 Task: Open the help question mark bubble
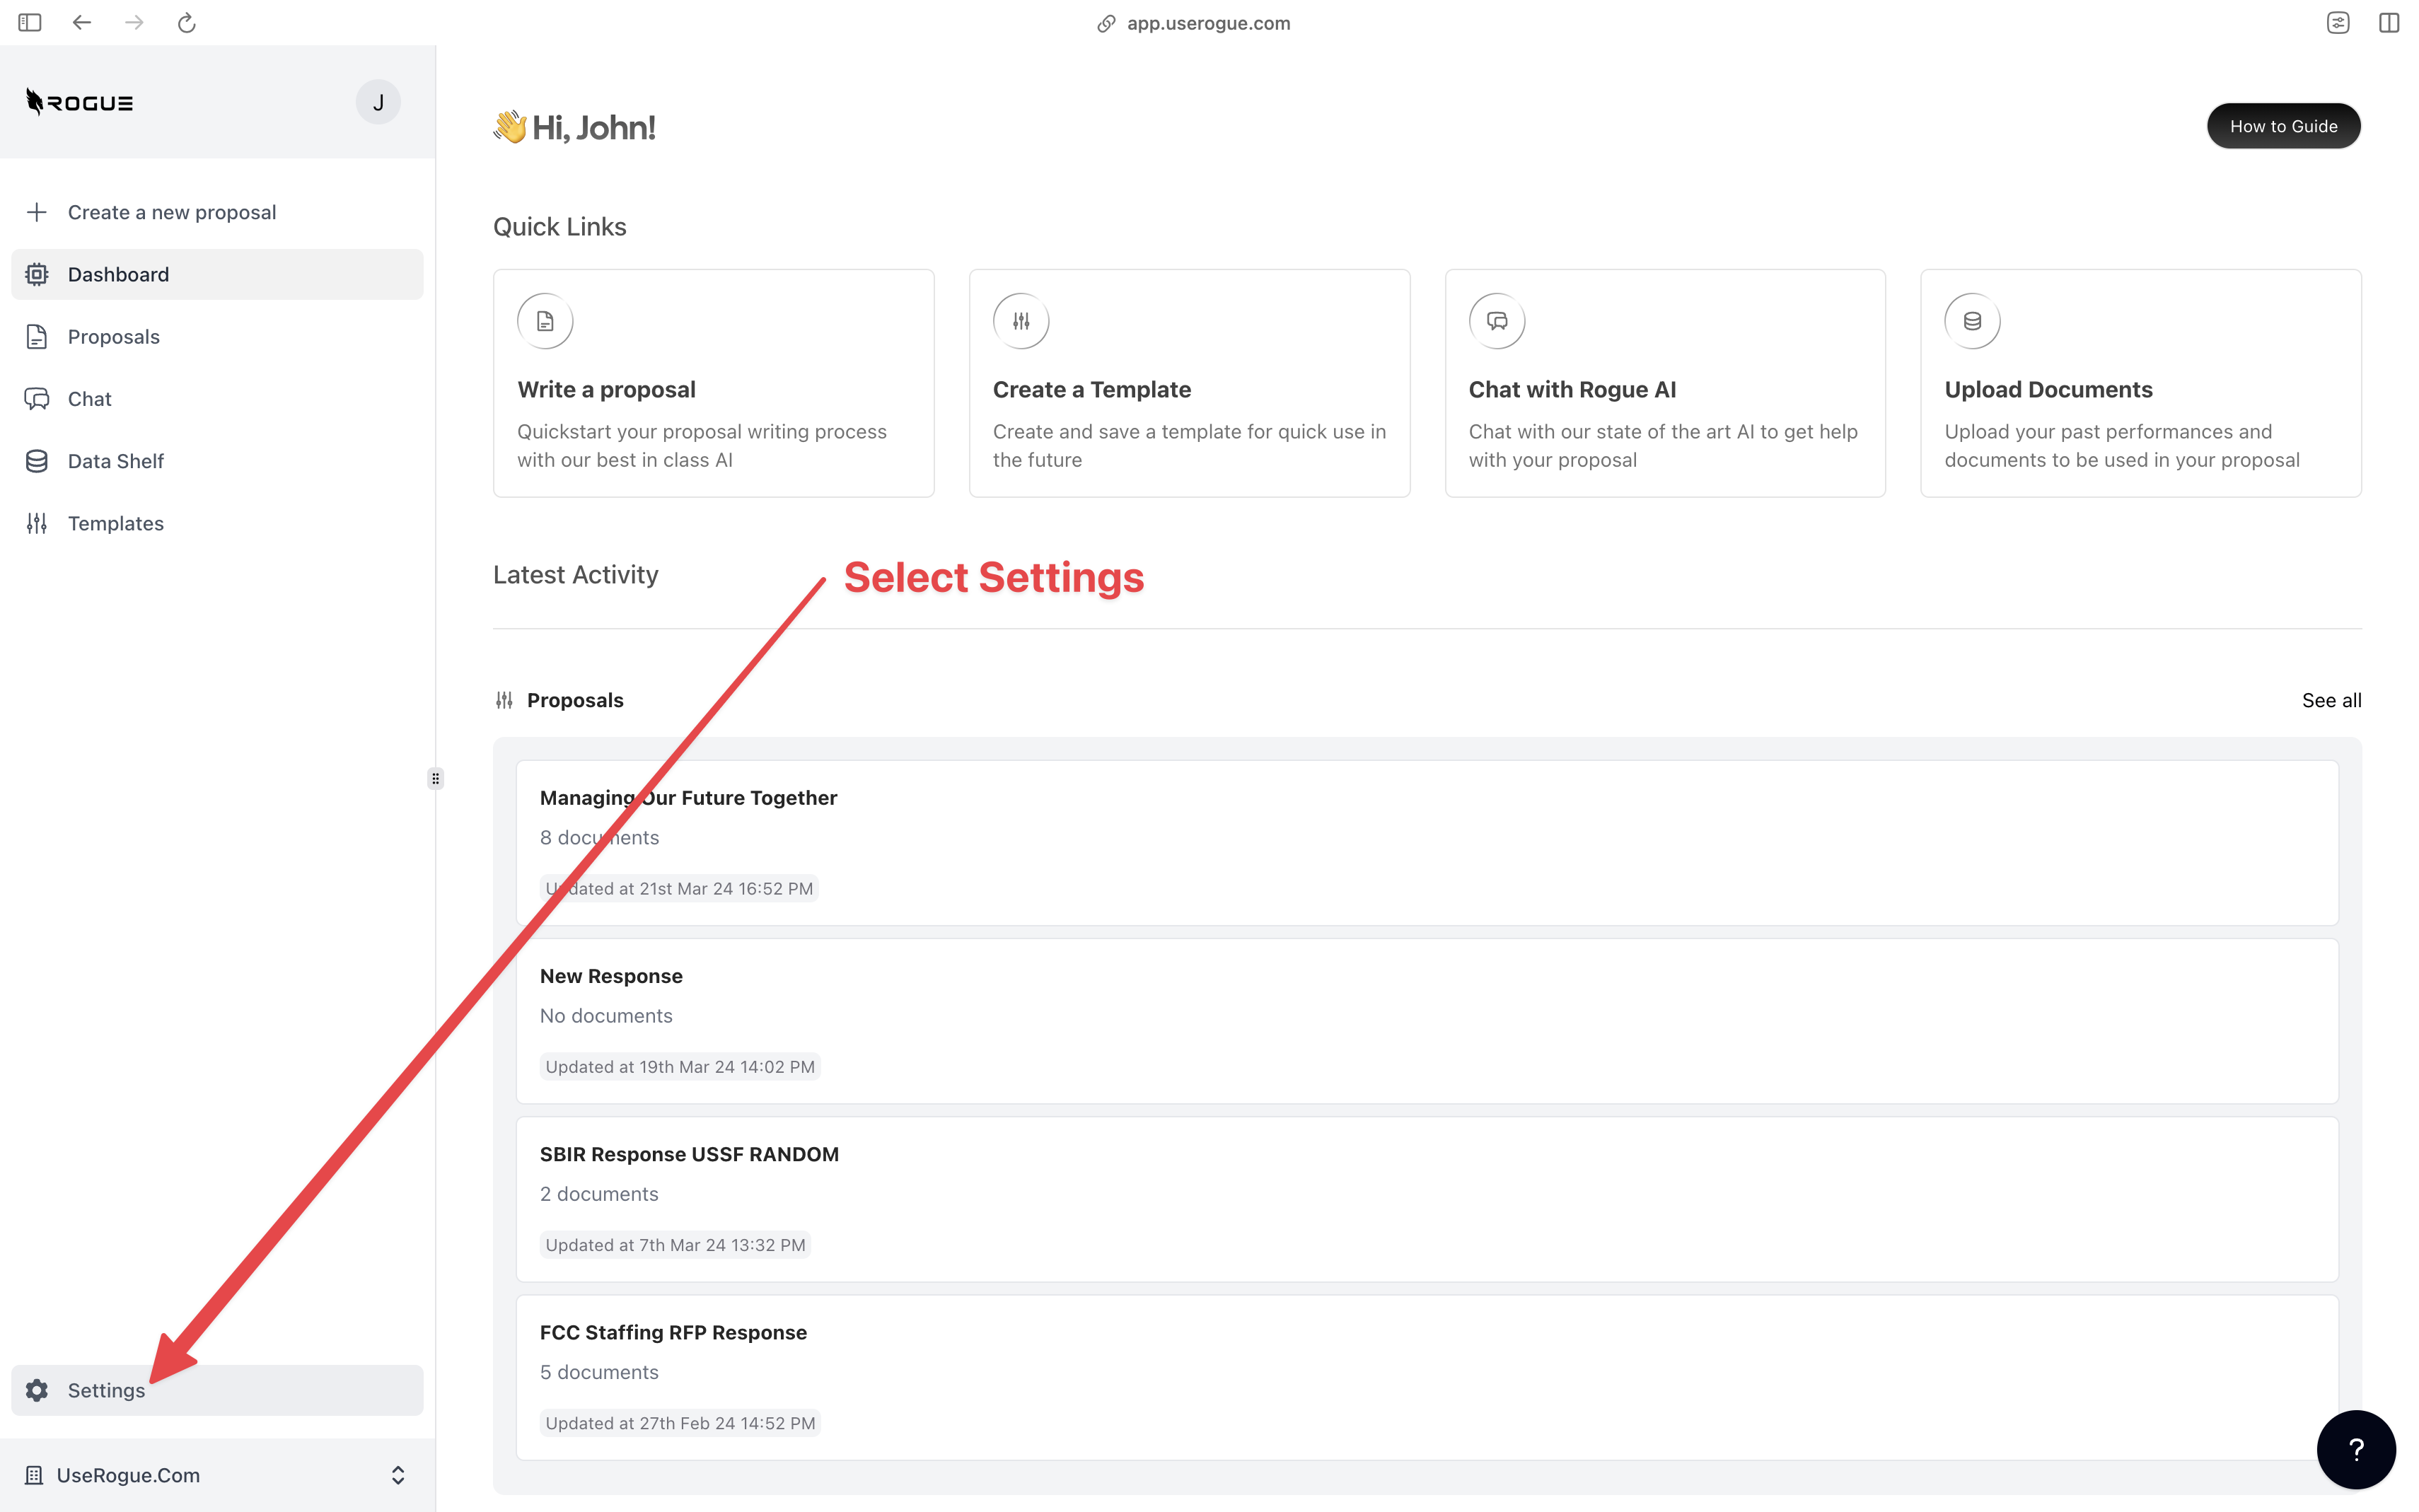click(2355, 1449)
